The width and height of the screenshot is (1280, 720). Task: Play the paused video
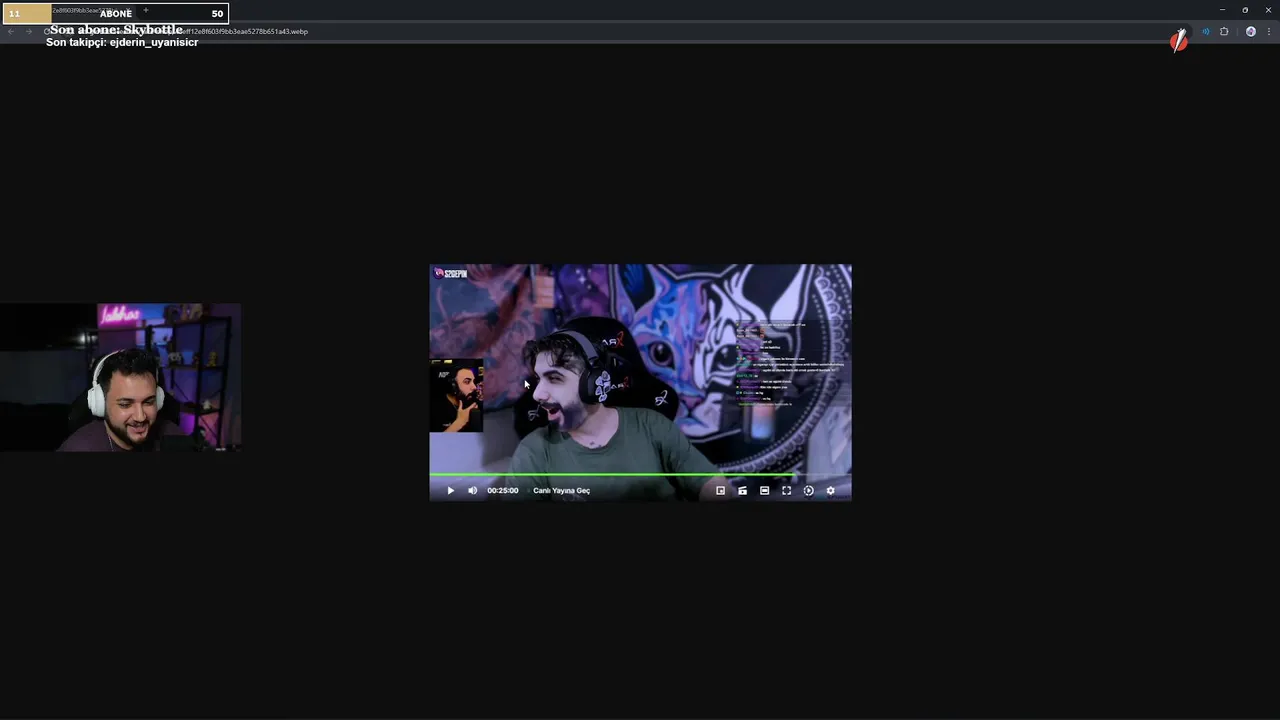coord(450,491)
